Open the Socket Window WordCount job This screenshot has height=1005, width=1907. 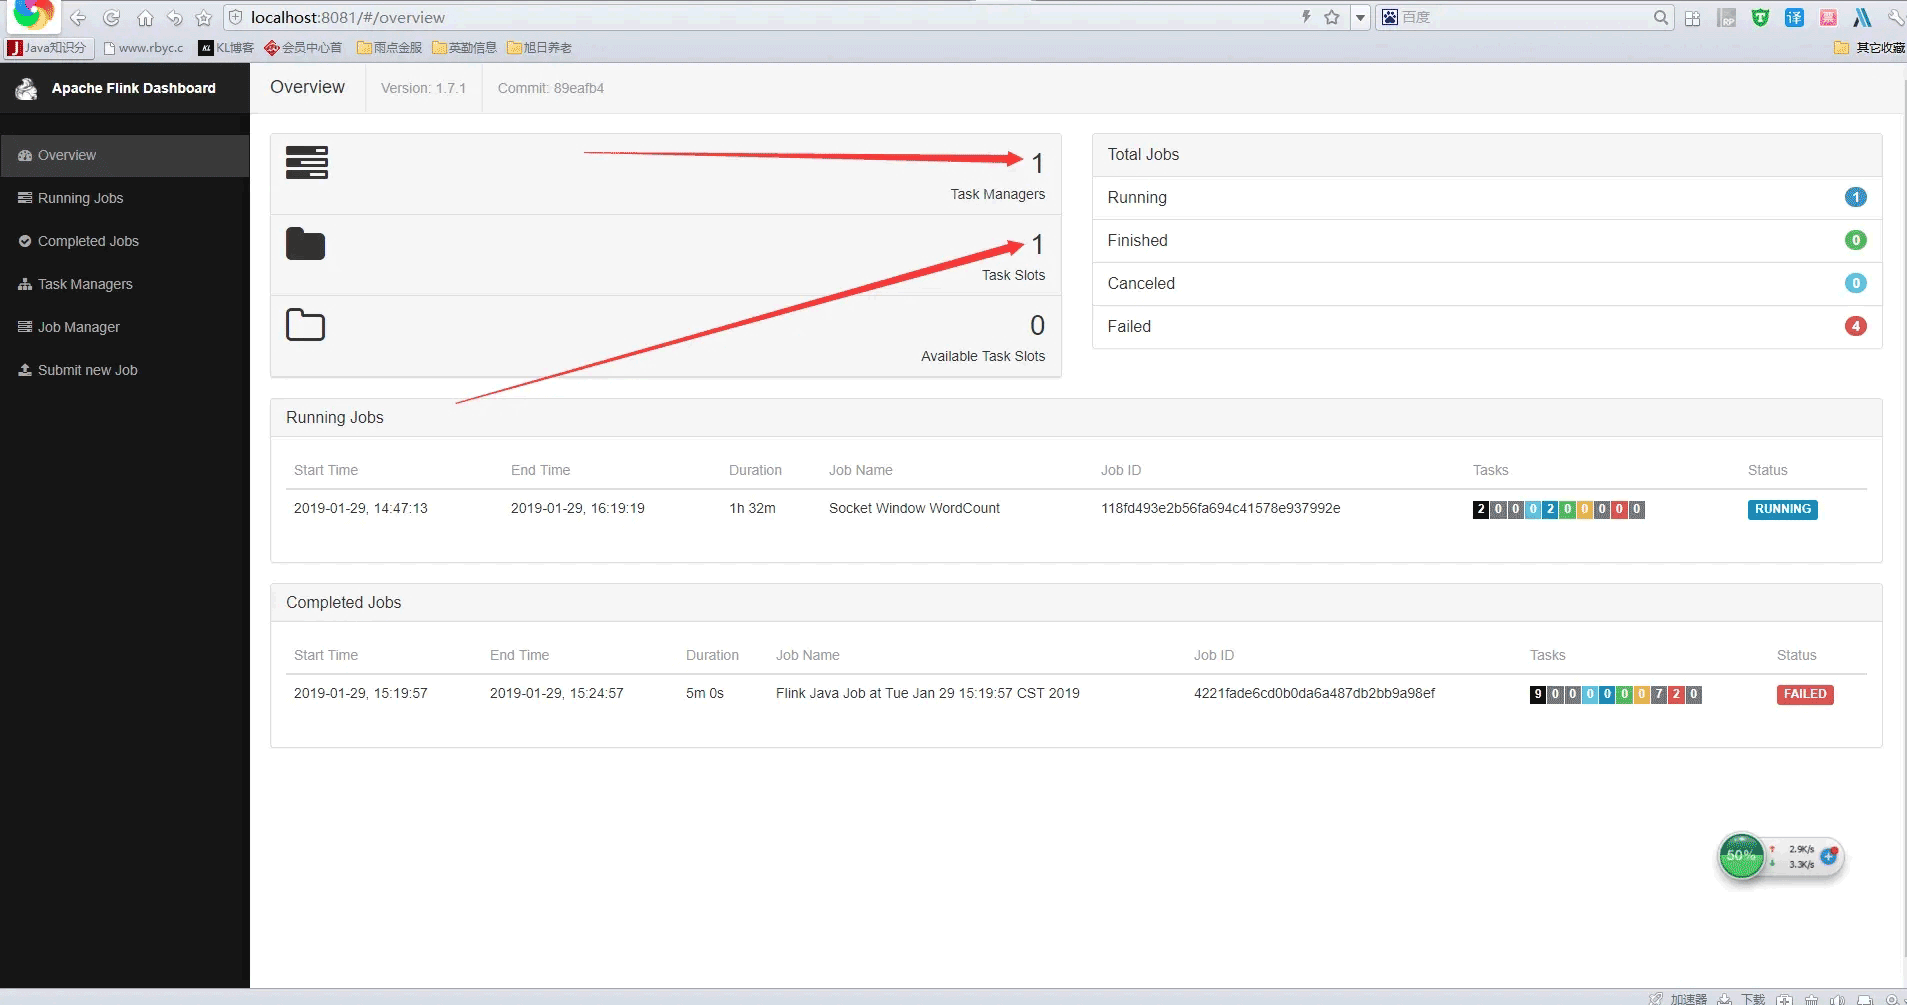tap(914, 508)
